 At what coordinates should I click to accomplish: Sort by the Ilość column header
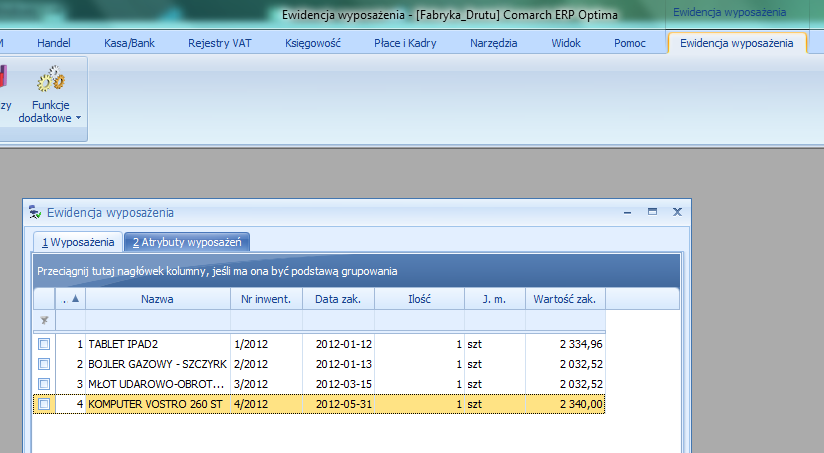[x=419, y=299]
